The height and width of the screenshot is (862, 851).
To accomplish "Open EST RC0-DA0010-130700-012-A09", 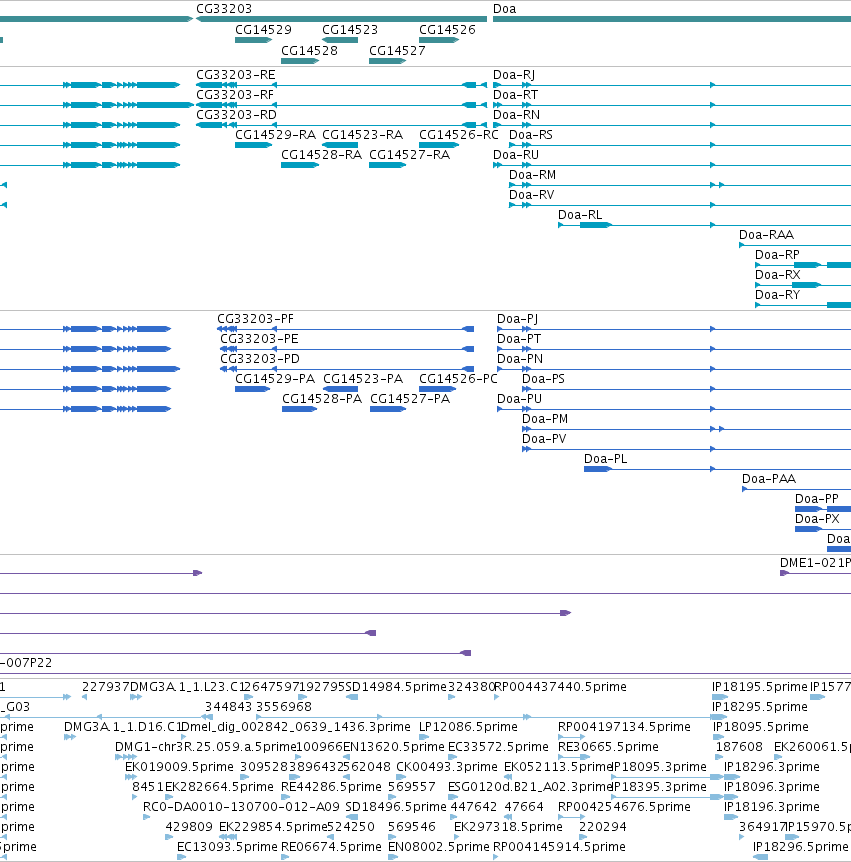I will pyautogui.click(x=241, y=806).
